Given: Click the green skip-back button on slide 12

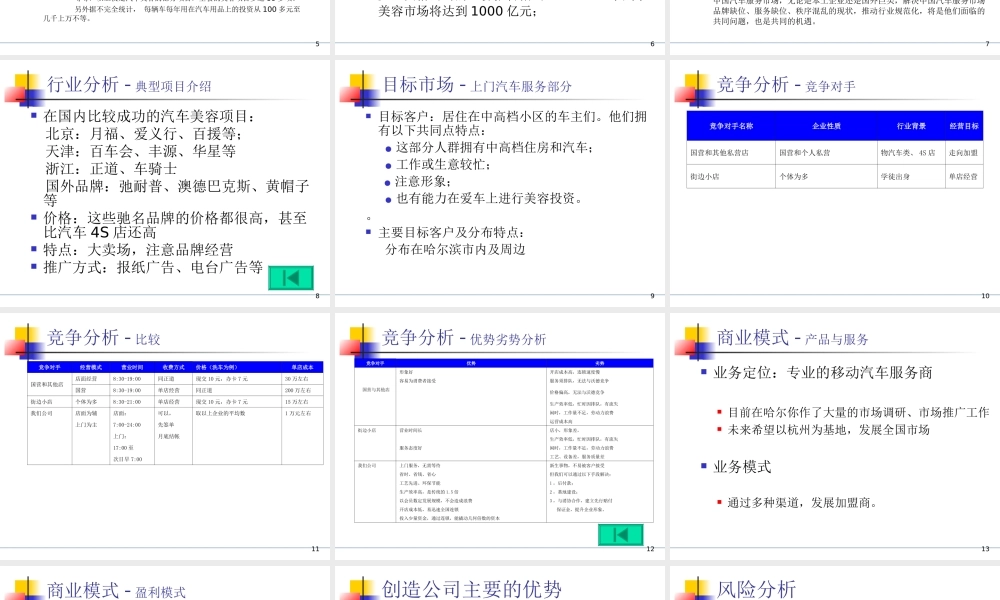Looking at the screenshot, I should (621, 535).
